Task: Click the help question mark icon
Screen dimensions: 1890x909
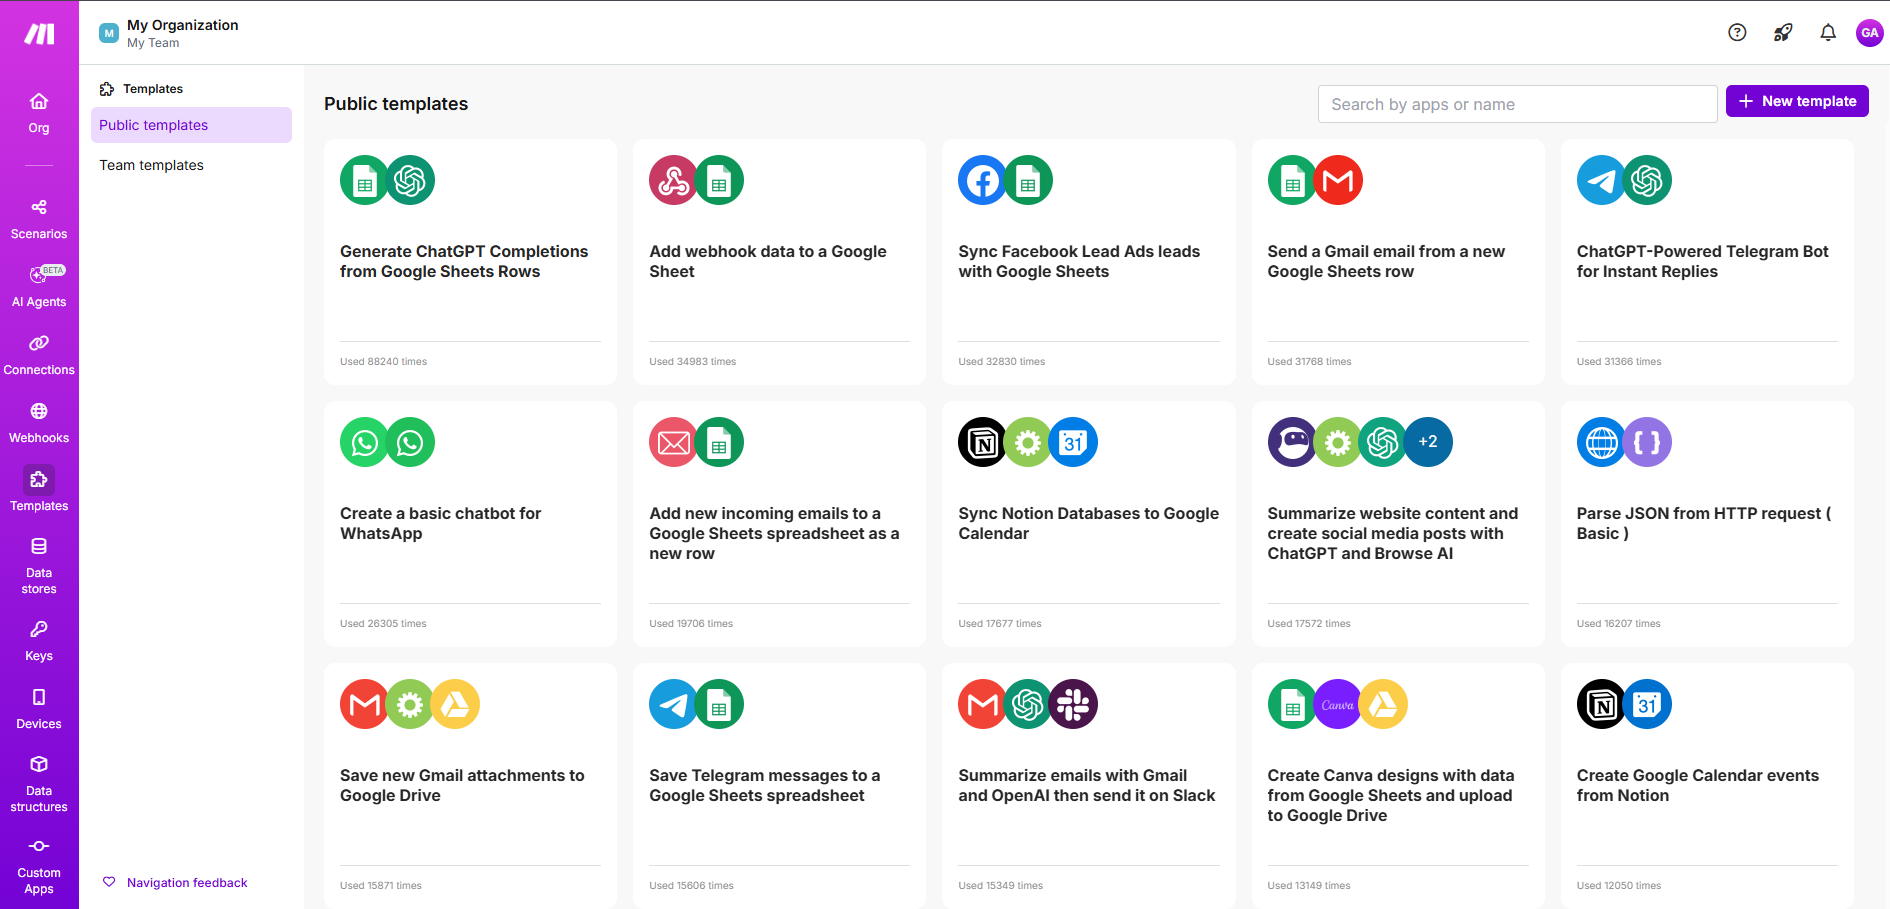Action: click(1737, 32)
